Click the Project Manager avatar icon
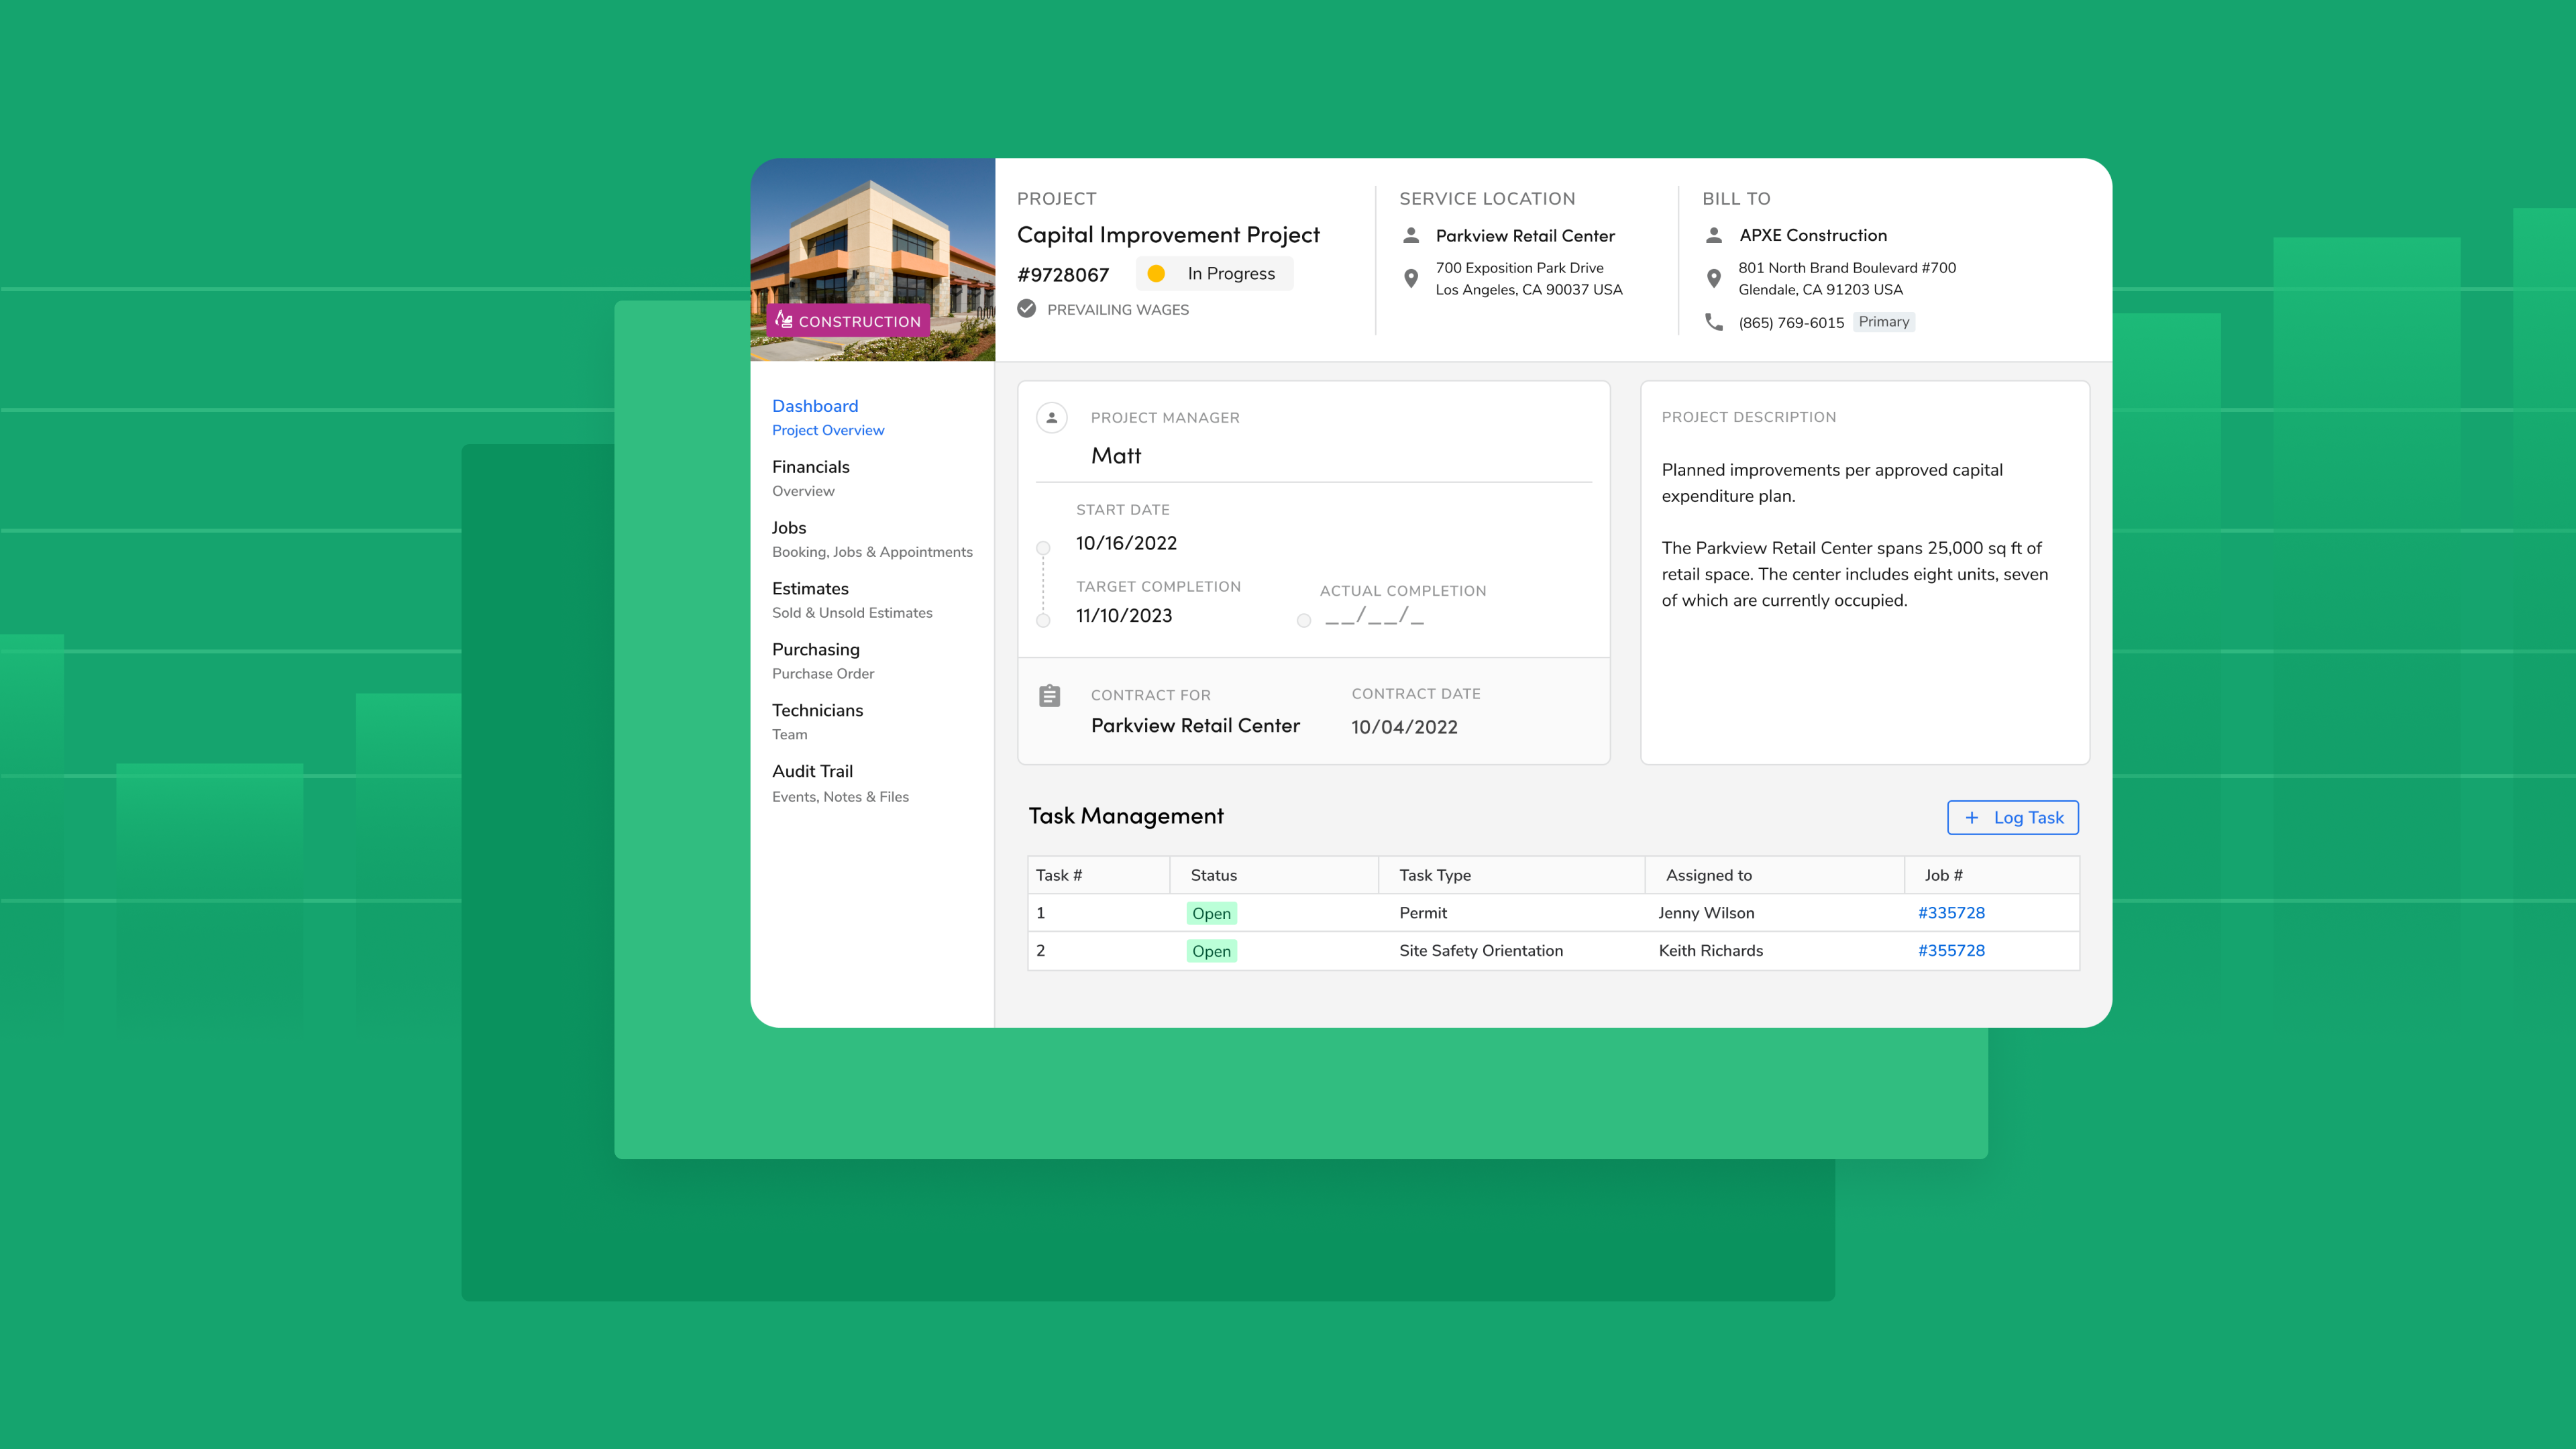The width and height of the screenshot is (2576, 1449). click(1052, 418)
